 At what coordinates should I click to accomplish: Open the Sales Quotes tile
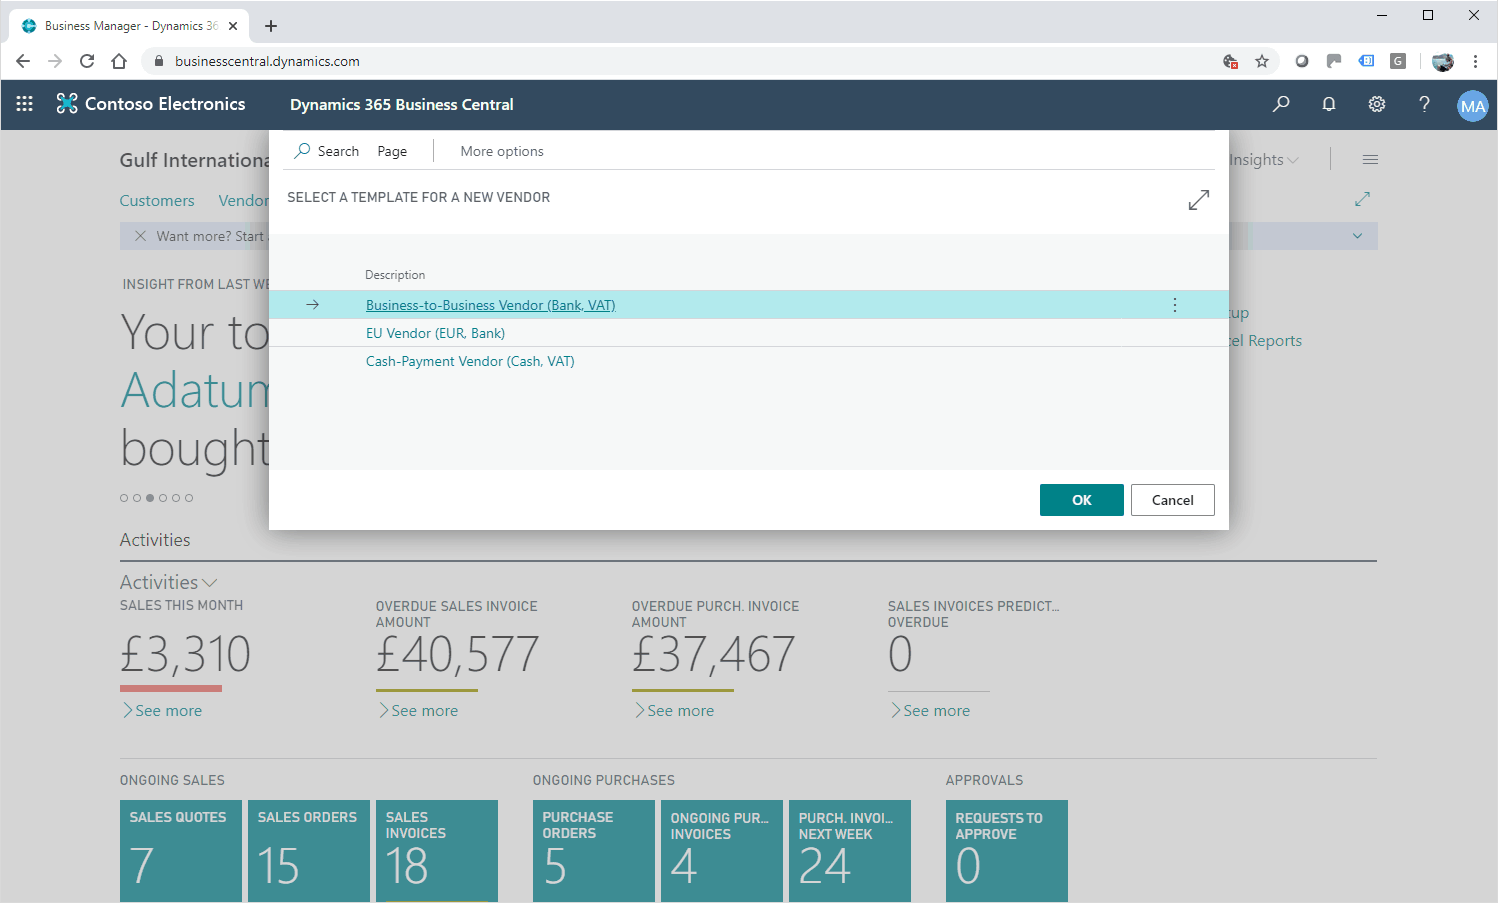coord(181,851)
